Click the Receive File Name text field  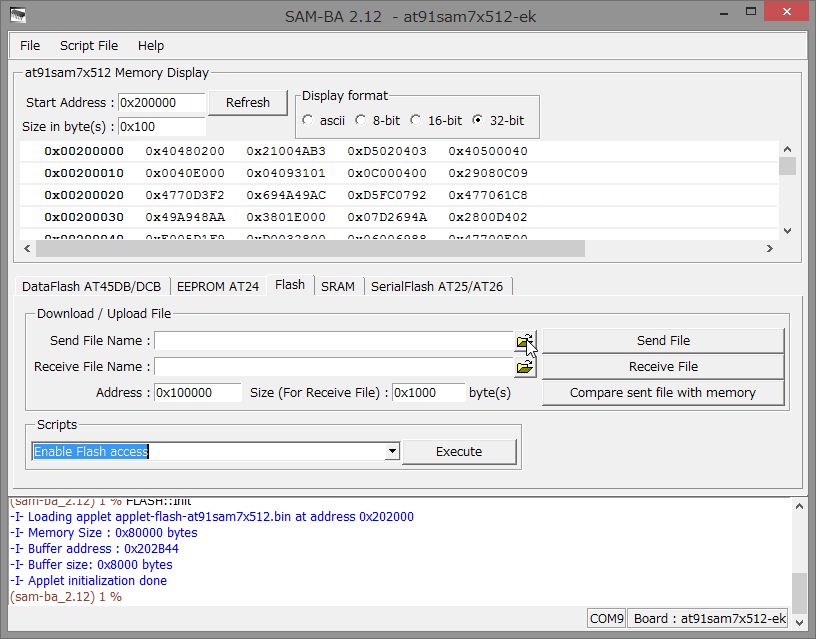[334, 367]
